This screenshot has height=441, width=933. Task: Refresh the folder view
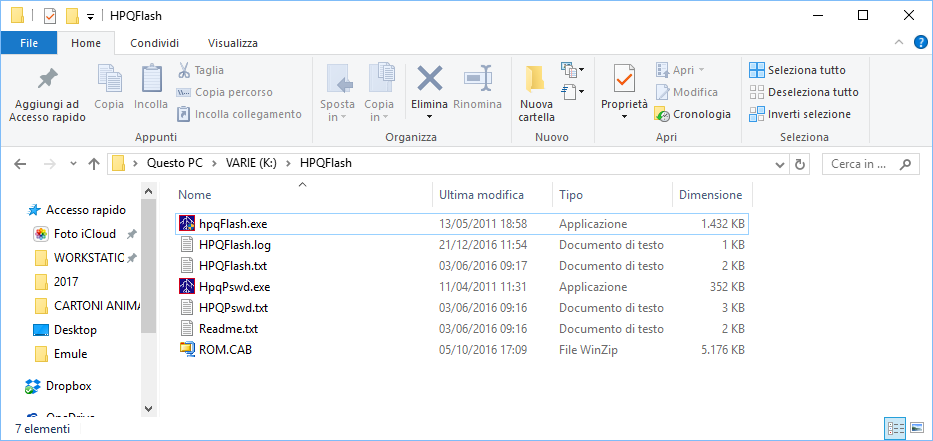[800, 164]
